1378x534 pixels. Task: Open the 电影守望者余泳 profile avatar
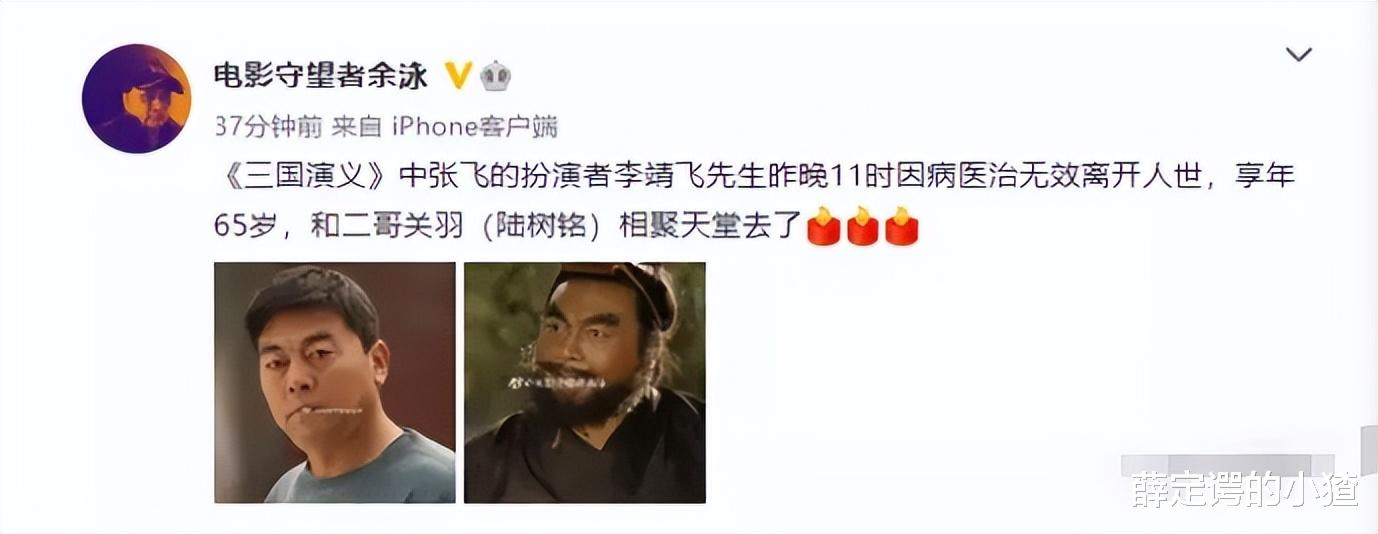coord(136,99)
